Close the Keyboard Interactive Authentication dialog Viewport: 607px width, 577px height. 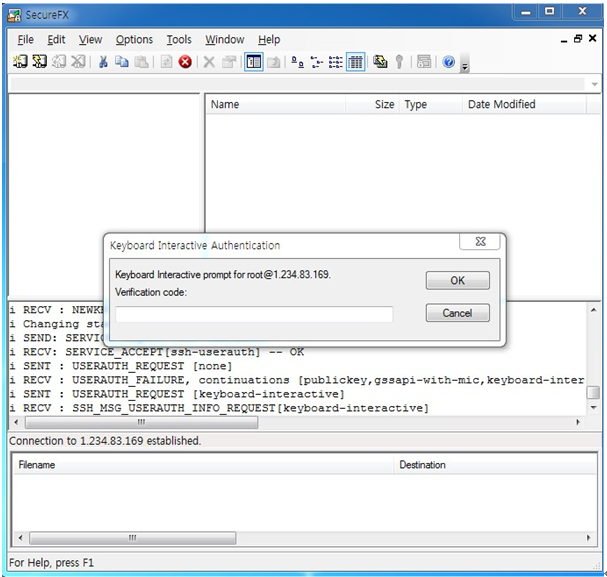(480, 241)
